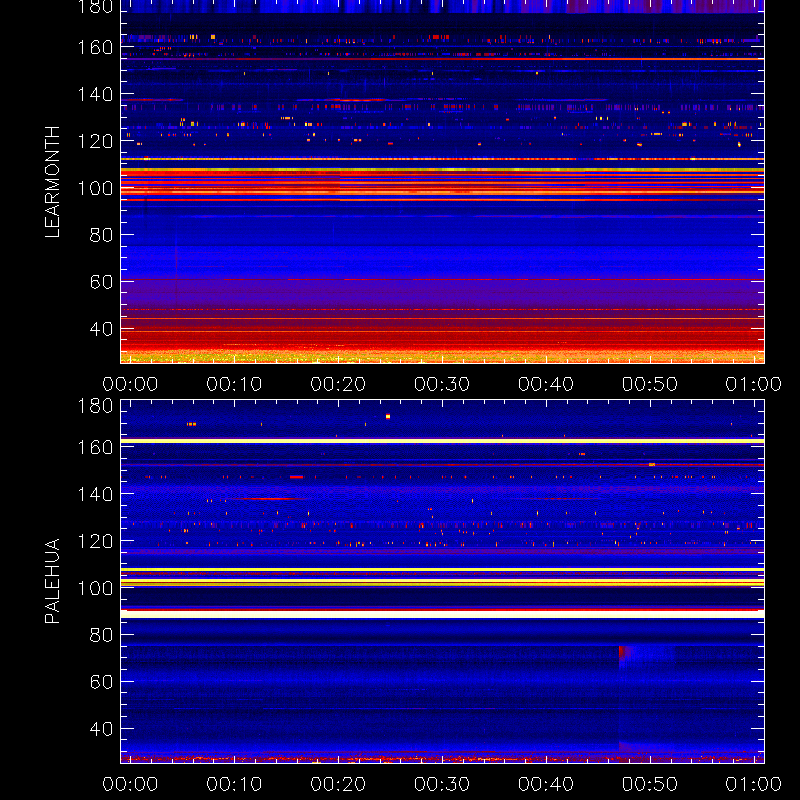Viewport: 800px width, 800px height.
Task: Select the 140 tick label on the Learmonth plot
Action: click(95, 94)
